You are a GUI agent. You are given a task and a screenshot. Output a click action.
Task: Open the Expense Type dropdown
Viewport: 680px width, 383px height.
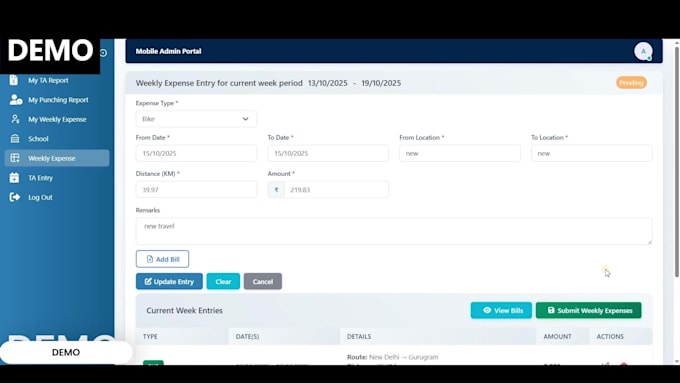click(x=196, y=119)
